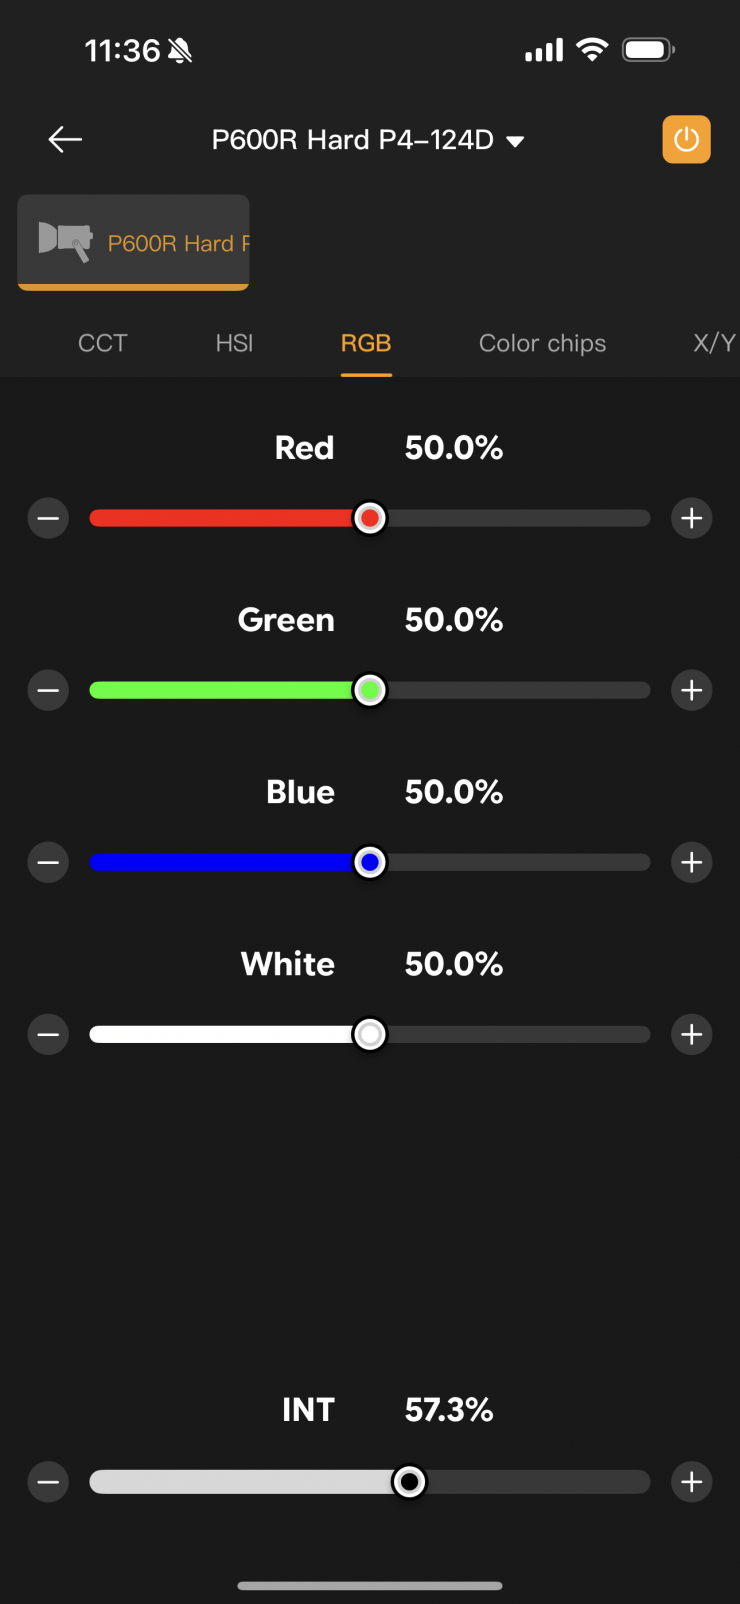The image size is (740, 1604).
Task: Raise INT intensity with the plus icon
Action: [691, 1482]
